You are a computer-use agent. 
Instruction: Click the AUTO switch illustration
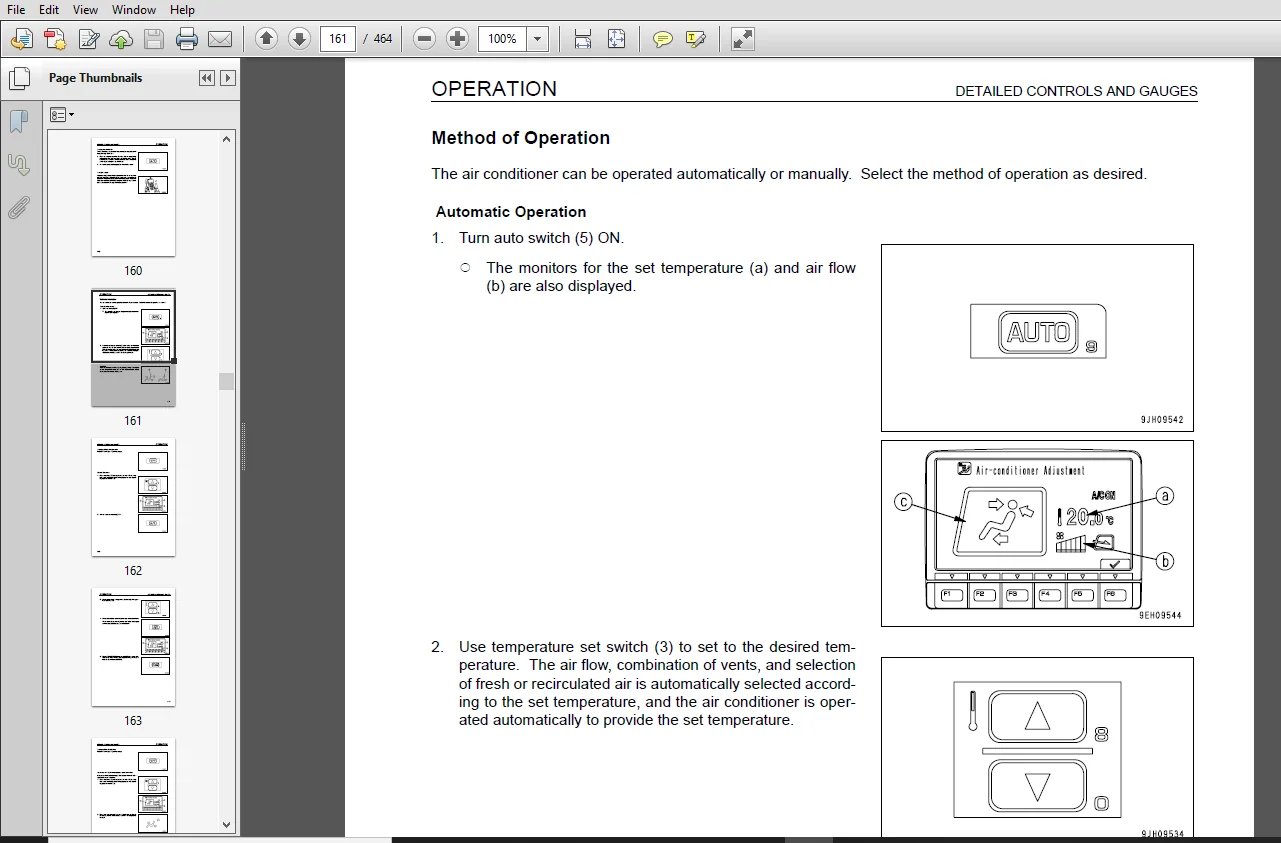[x=1037, y=331]
